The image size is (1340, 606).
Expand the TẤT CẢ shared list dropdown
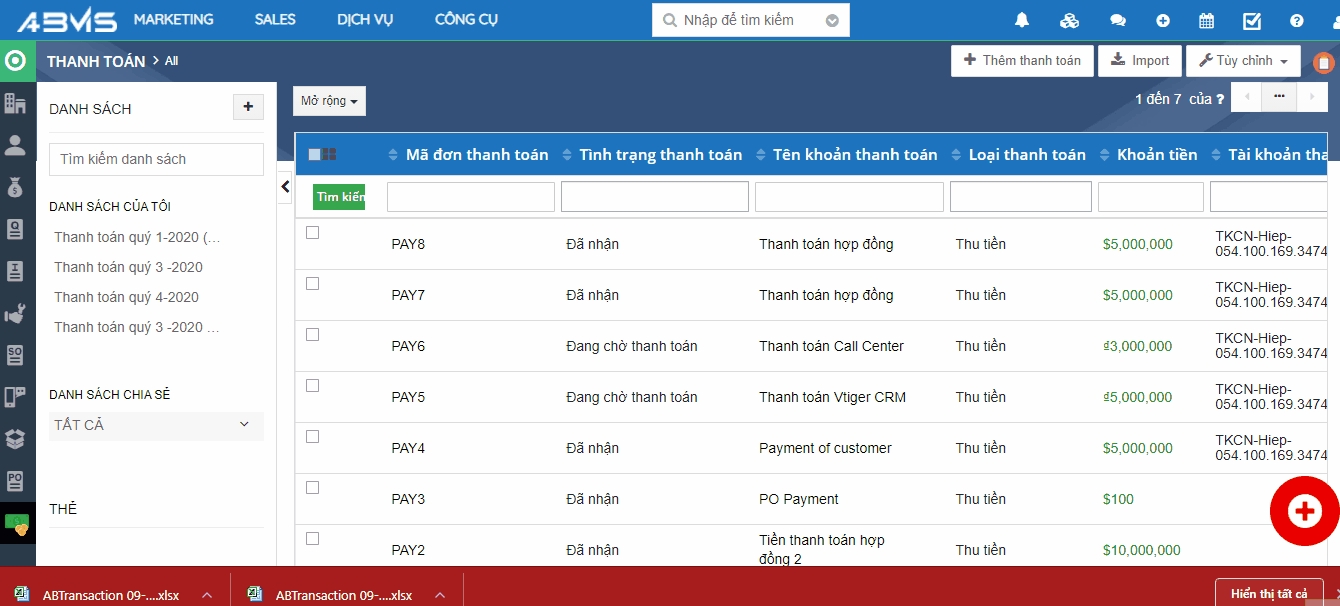pos(156,425)
